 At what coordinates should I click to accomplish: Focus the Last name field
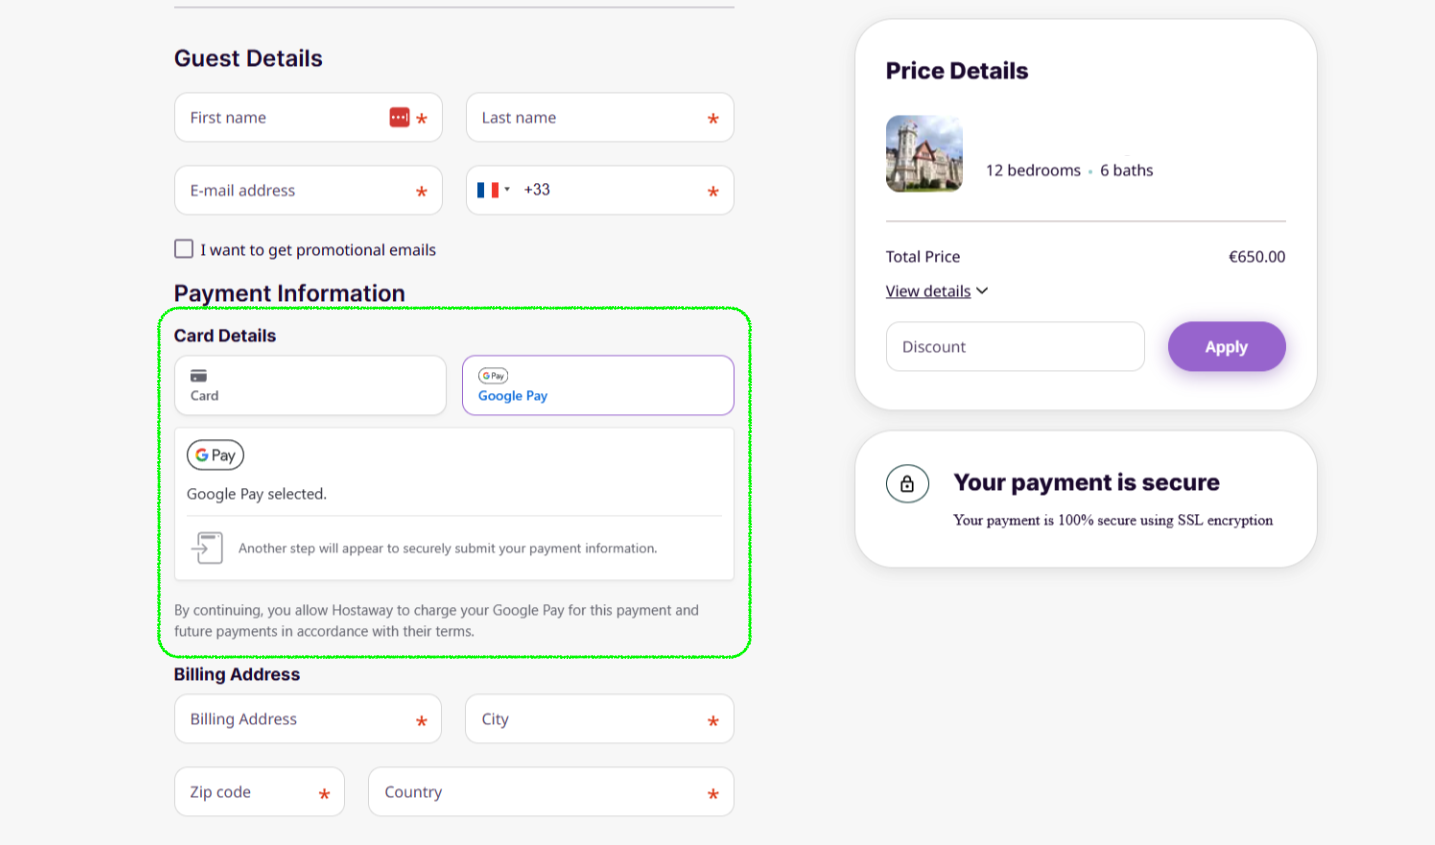click(x=600, y=118)
